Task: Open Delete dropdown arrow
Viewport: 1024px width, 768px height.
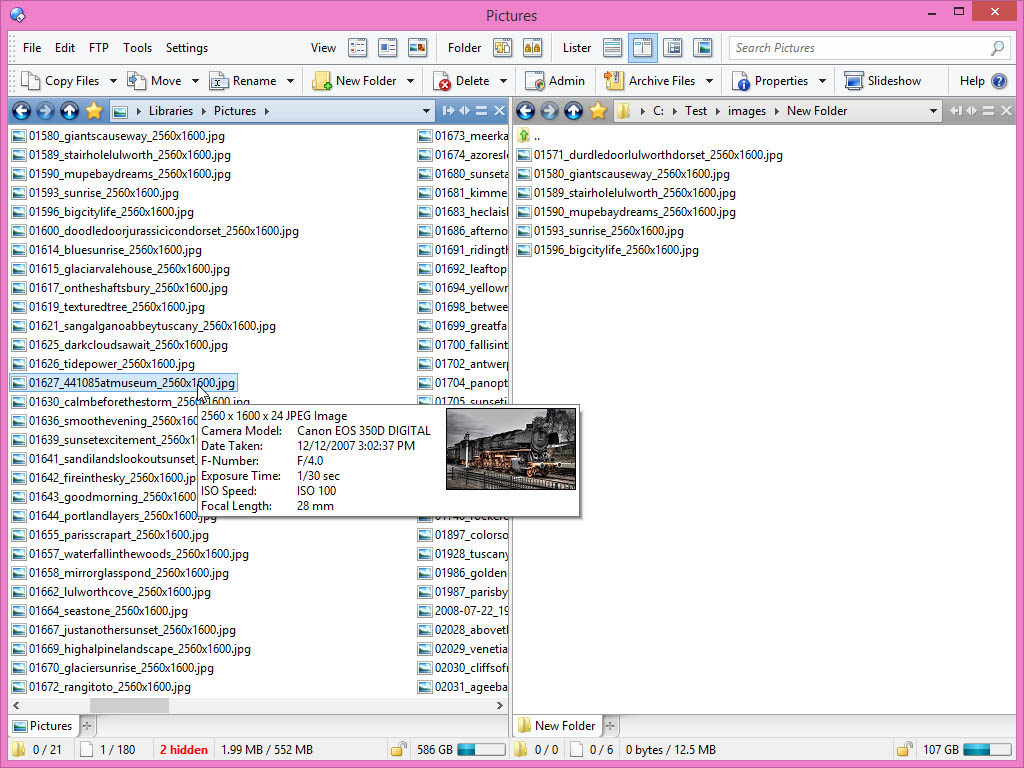Action: coord(503,81)
